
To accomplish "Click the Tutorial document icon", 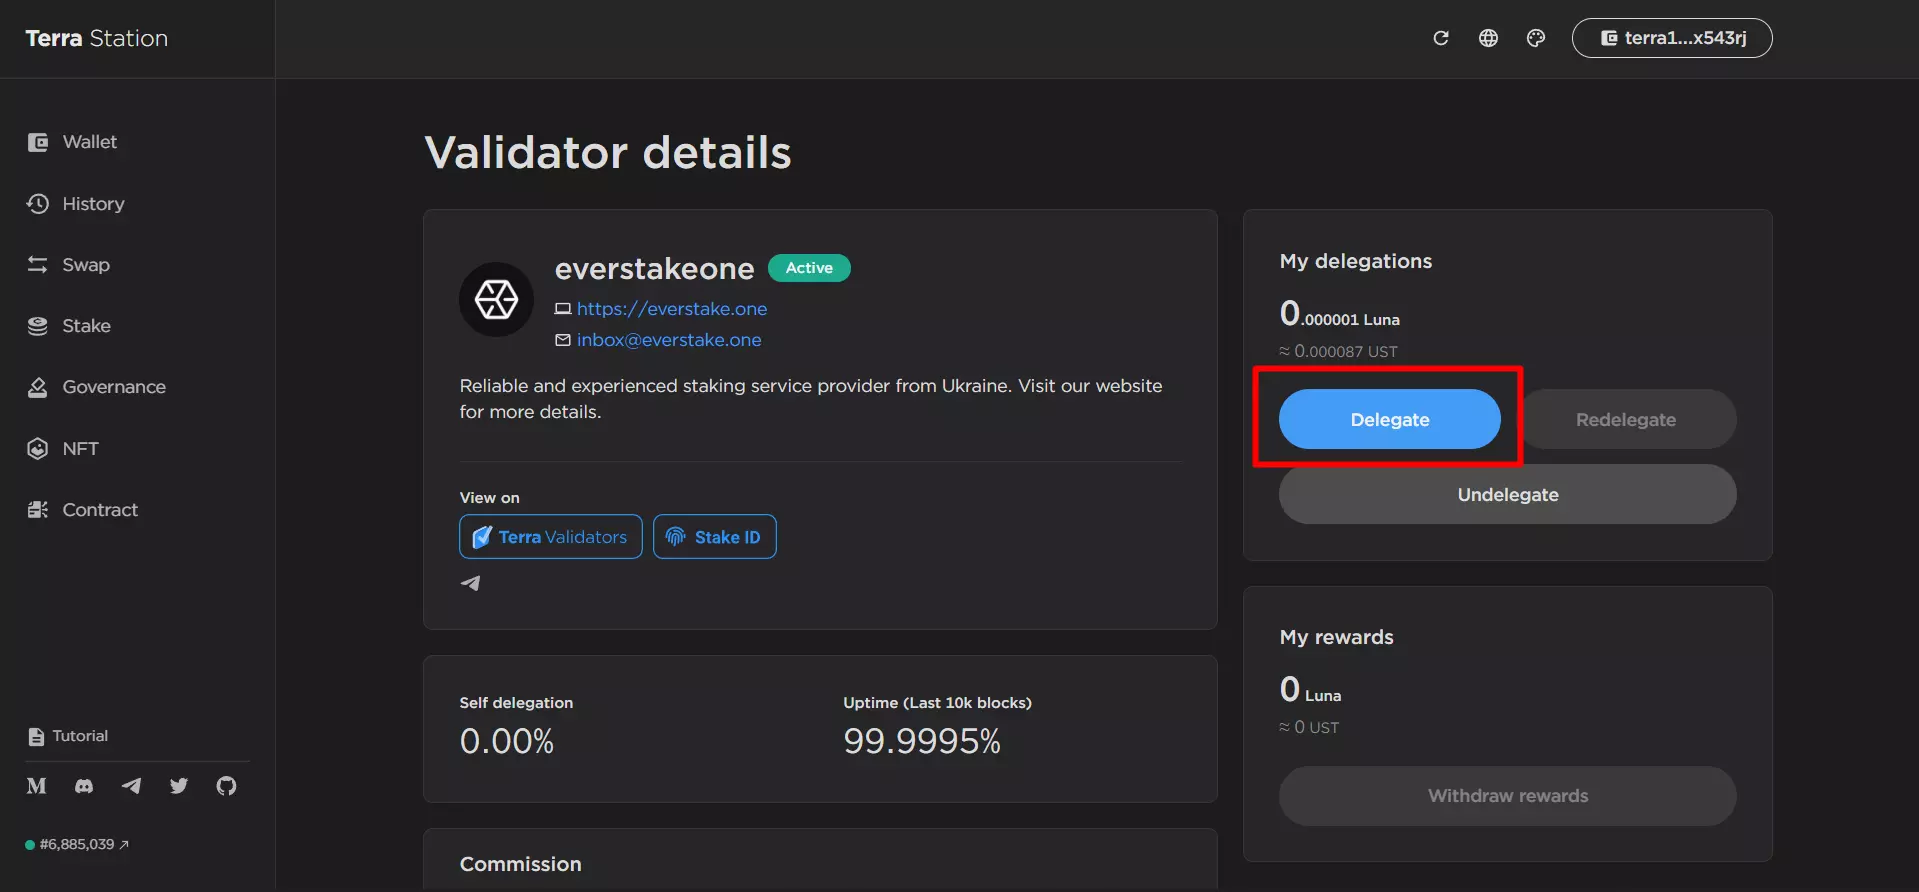I will (x=37, y=737).
